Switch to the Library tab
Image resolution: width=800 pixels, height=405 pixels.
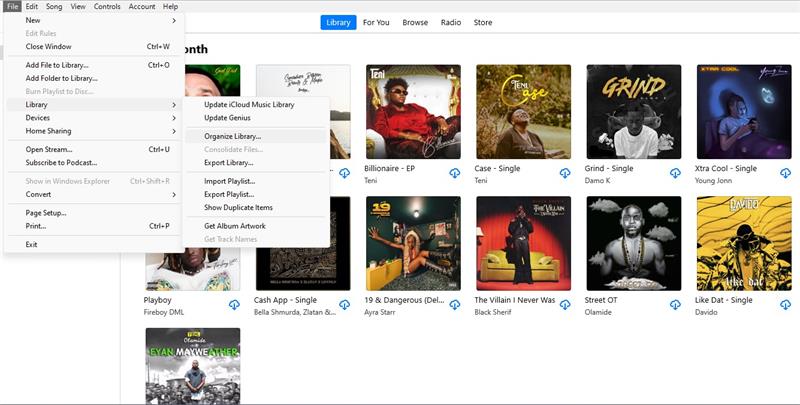tap(338, 22)
